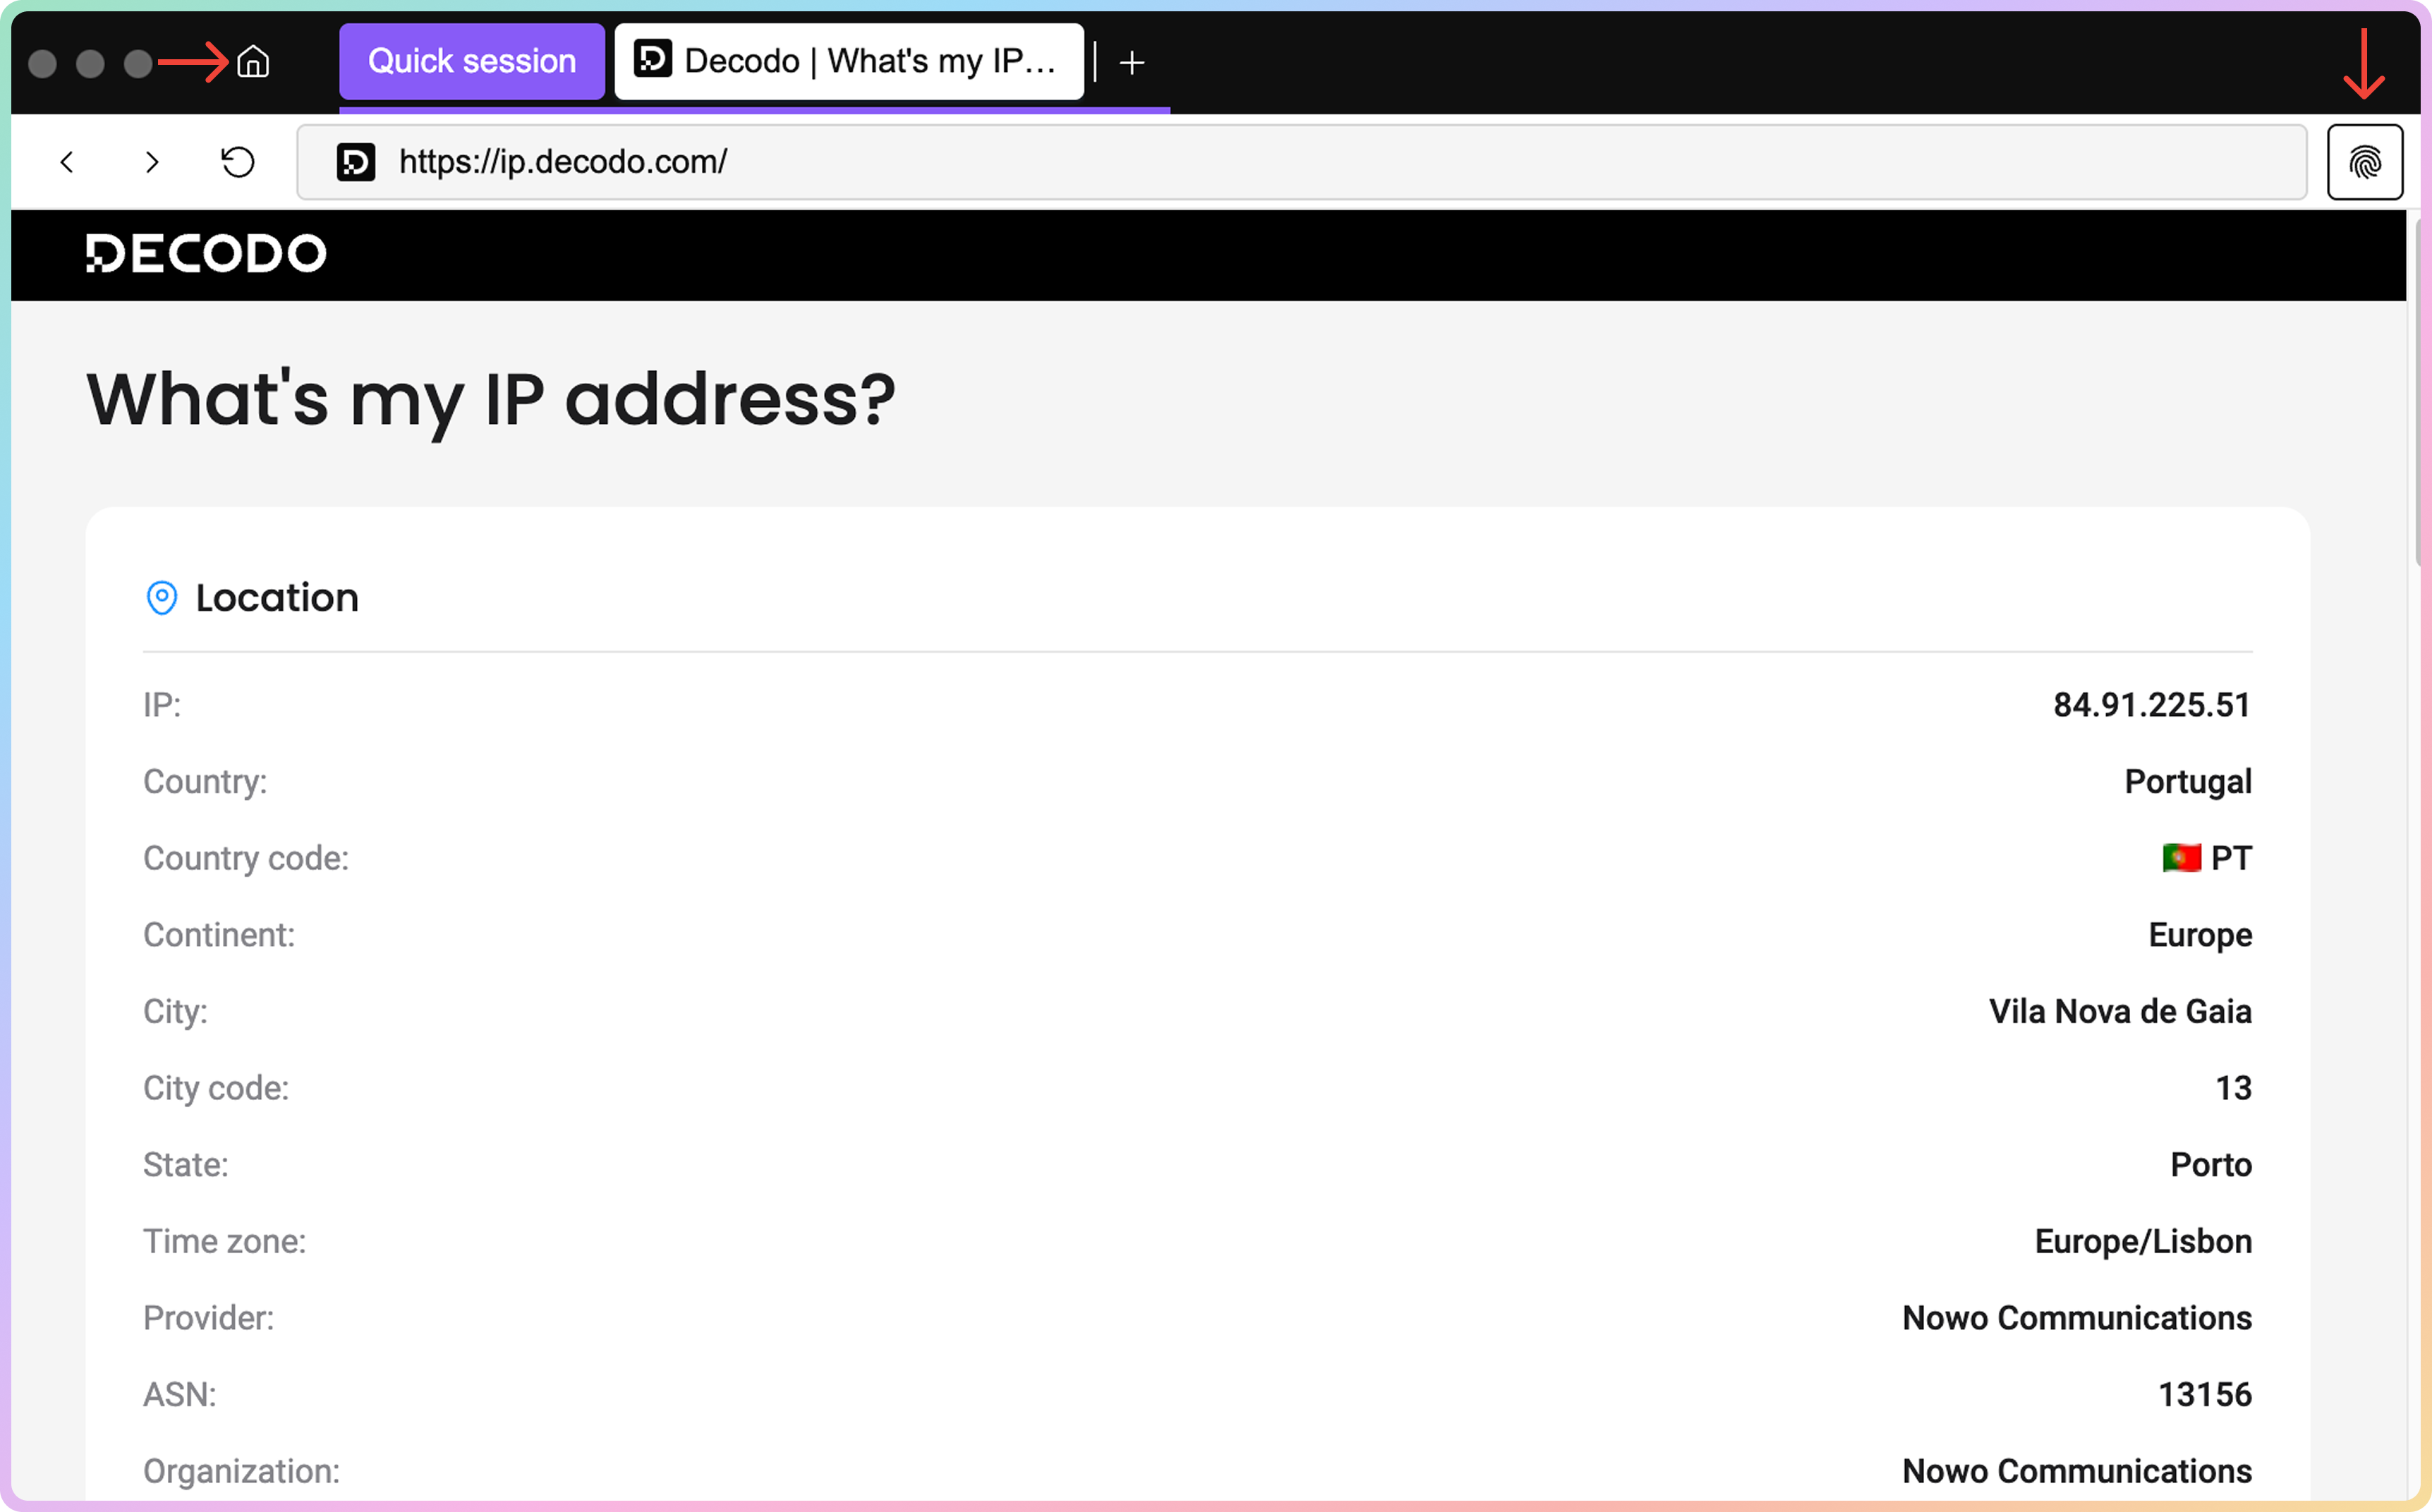Screen dimensions: 2432x1512
Task: Click the Country: label
Action: coord(205,782)
